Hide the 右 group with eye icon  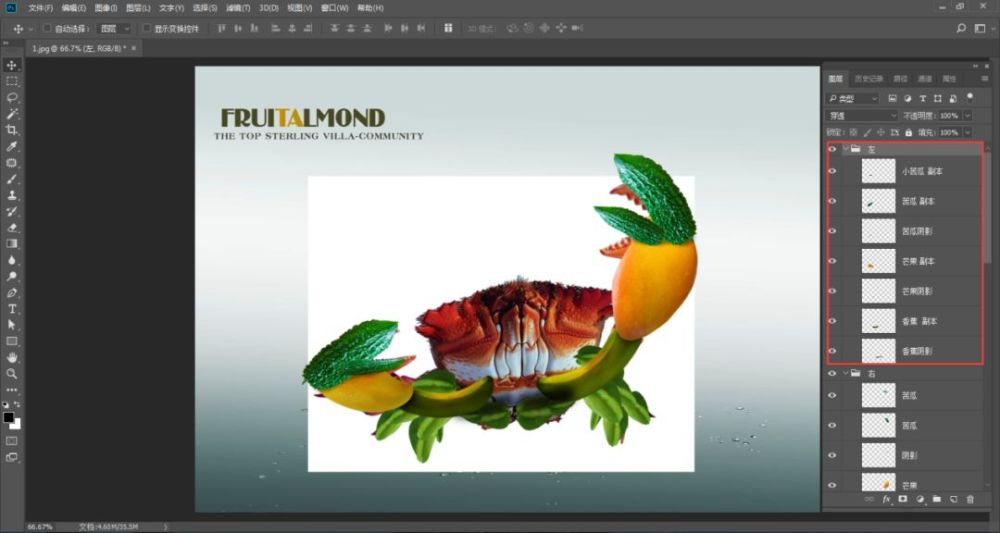[x=832, y=373]
